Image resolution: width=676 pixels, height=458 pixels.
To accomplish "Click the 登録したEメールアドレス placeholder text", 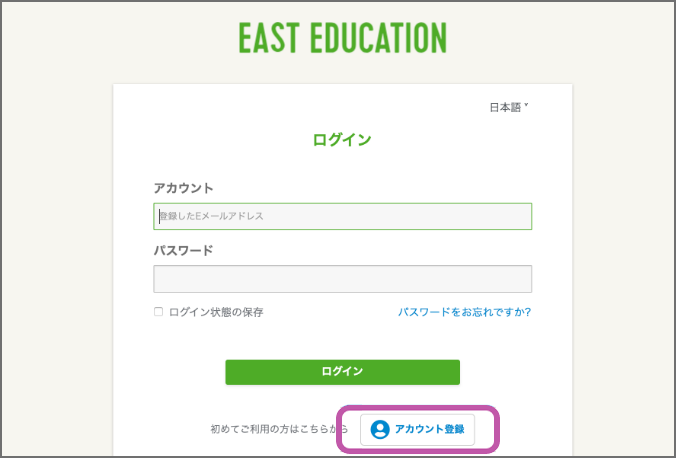I will pyautogui.click(x=212, y=216).
